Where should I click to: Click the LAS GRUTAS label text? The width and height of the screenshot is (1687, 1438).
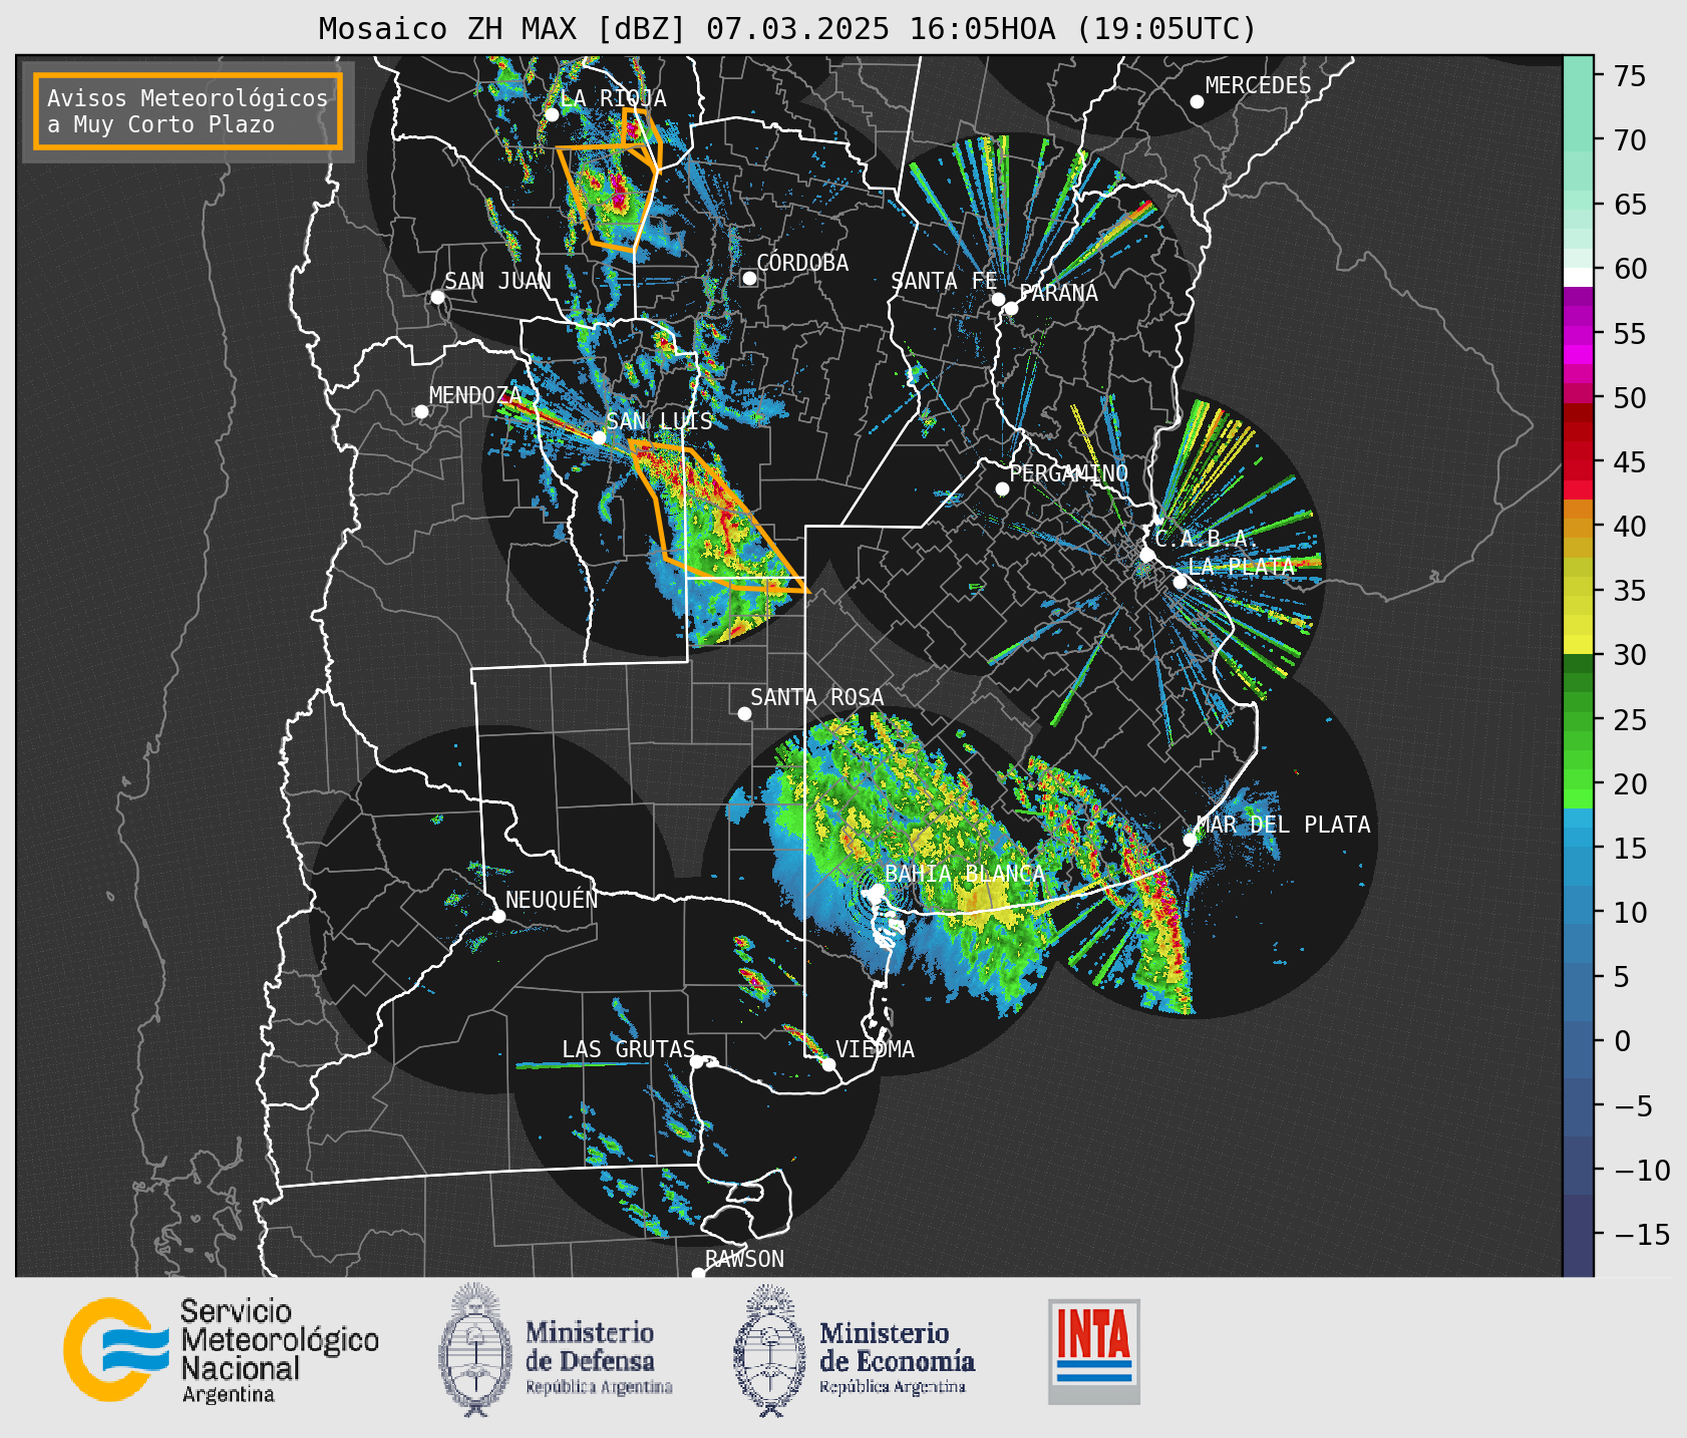tap(628, 1049)
